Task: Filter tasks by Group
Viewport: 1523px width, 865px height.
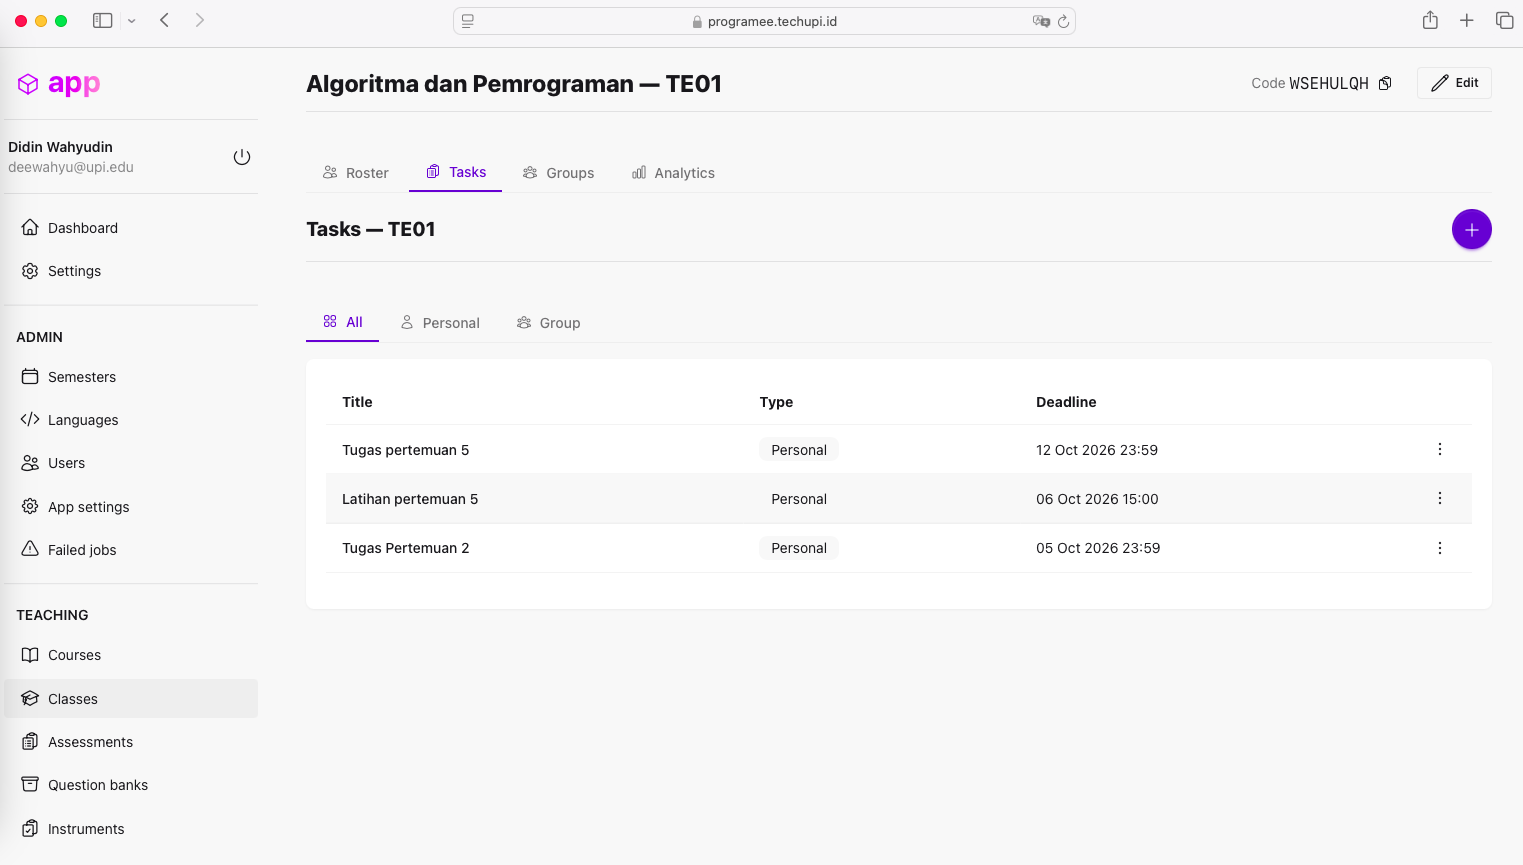Action: click(x=548, y=323)
